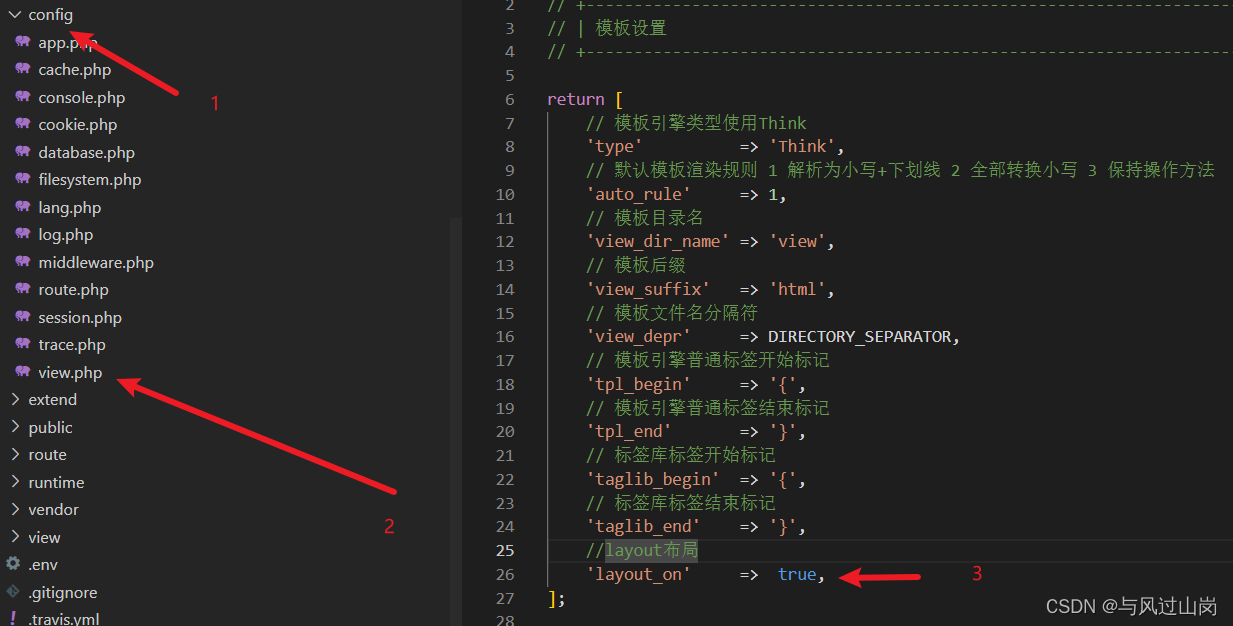Click the PHP icon beside trace.php
The width and height of the screenshot is (1233, 626).
tap(23, 344)
